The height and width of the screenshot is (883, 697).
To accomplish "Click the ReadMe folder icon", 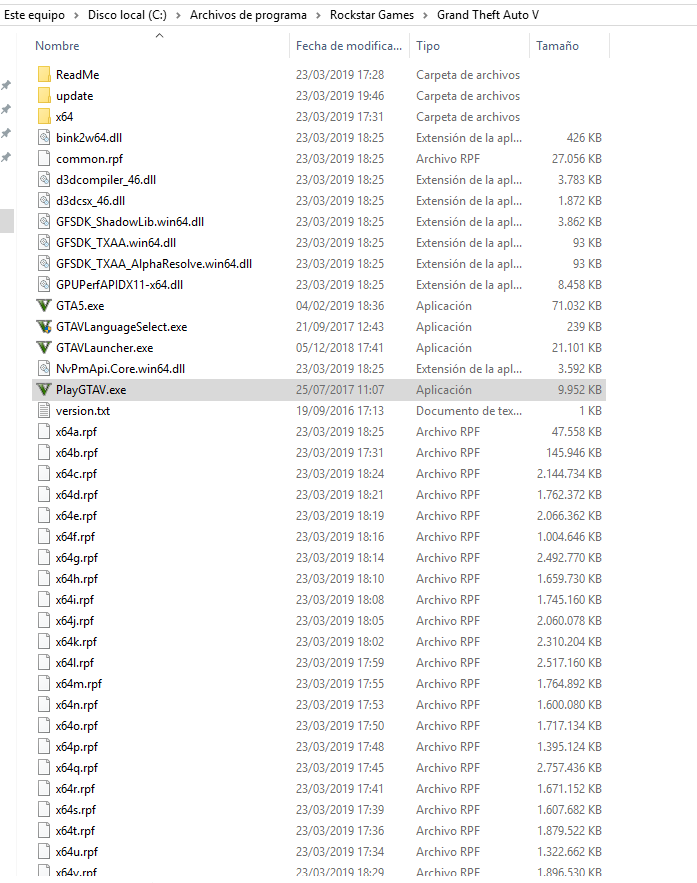I will click(x=44, y=74).
